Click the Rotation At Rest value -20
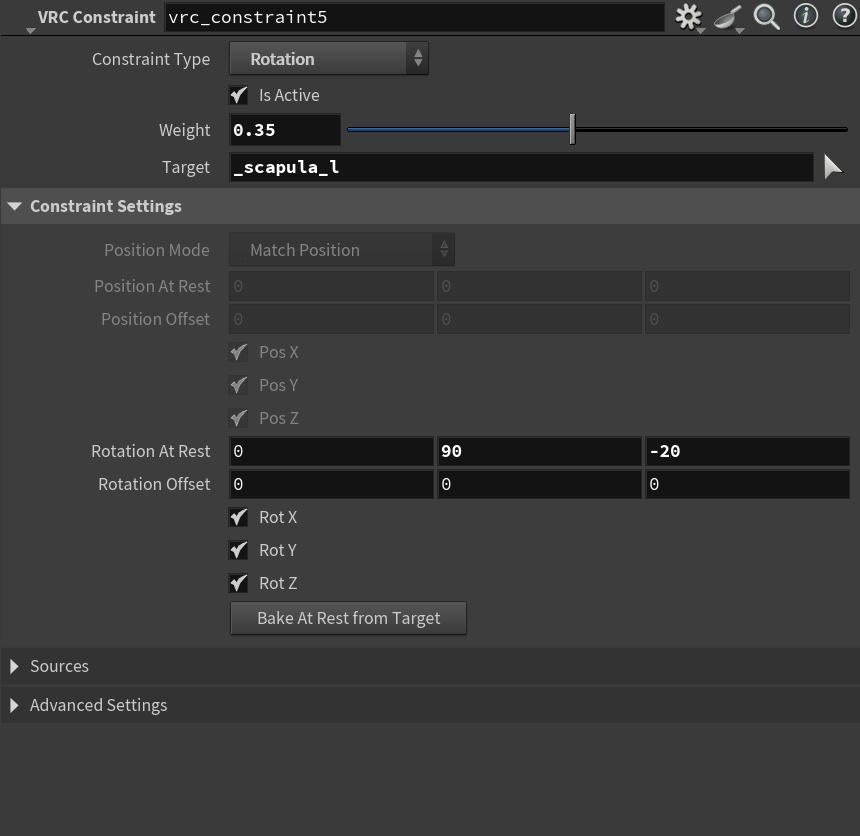Viewport: 860px width, 836px height. [748, 451]
